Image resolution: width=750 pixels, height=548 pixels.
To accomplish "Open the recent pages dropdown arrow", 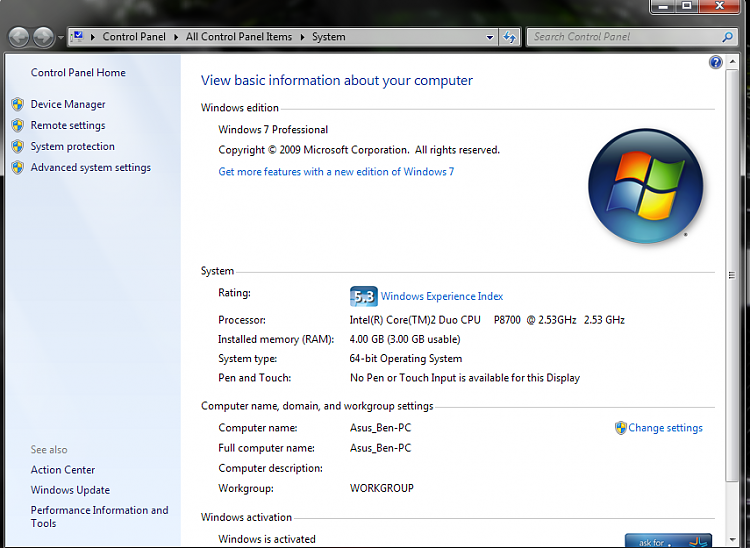I will 61,37.
